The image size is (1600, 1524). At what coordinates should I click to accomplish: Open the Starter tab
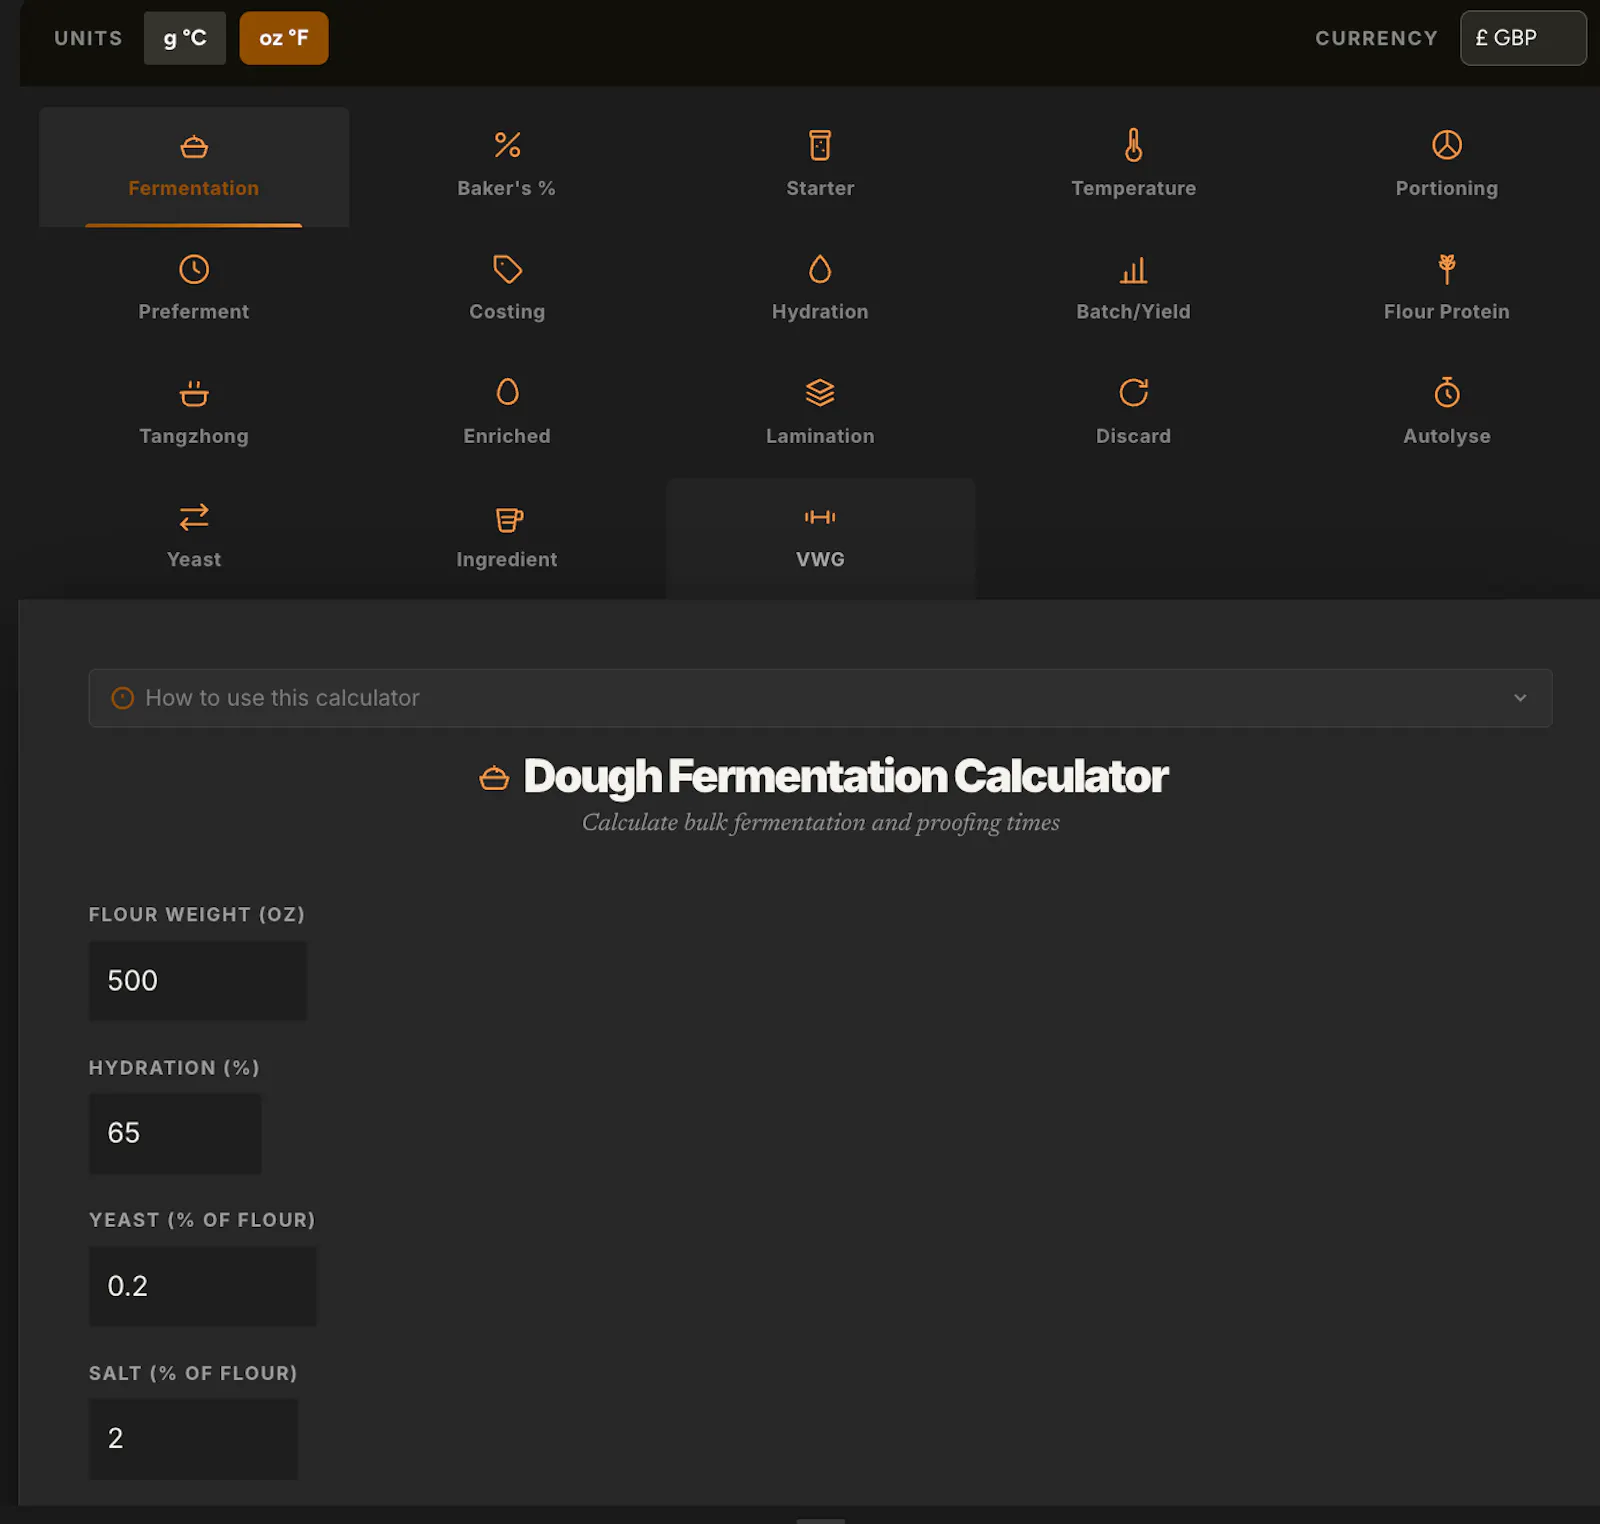coord(820,167)
